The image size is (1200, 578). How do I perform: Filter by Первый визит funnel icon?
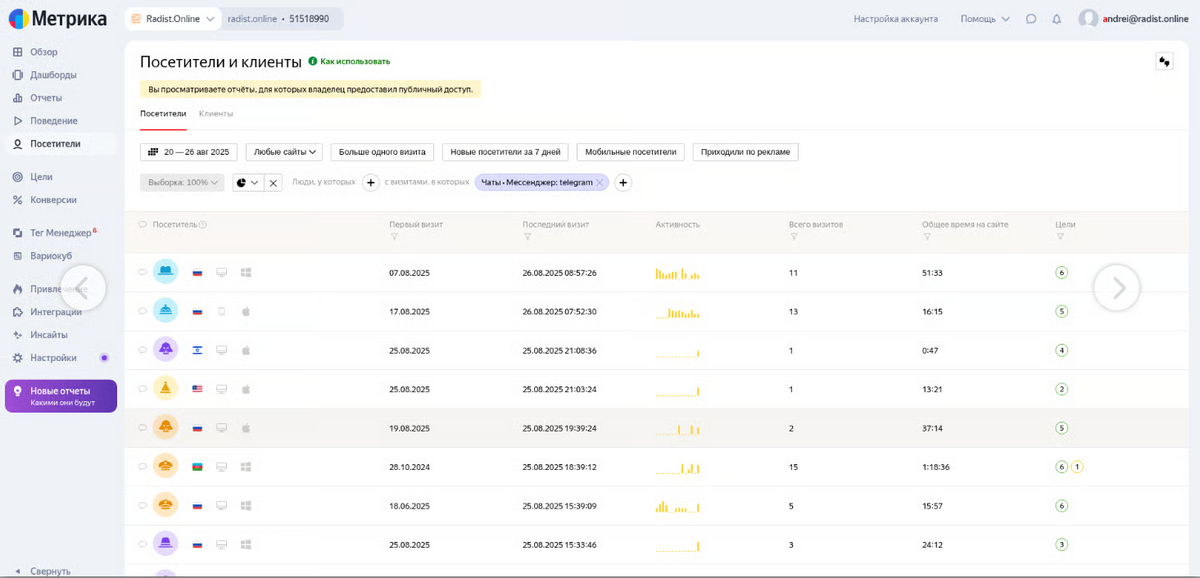394,237
